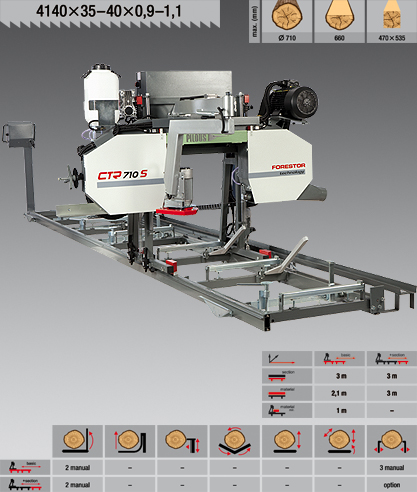This screenshot has width=417, height=492.
Task: Select the log loading arm icon
Action: [130, 441]
